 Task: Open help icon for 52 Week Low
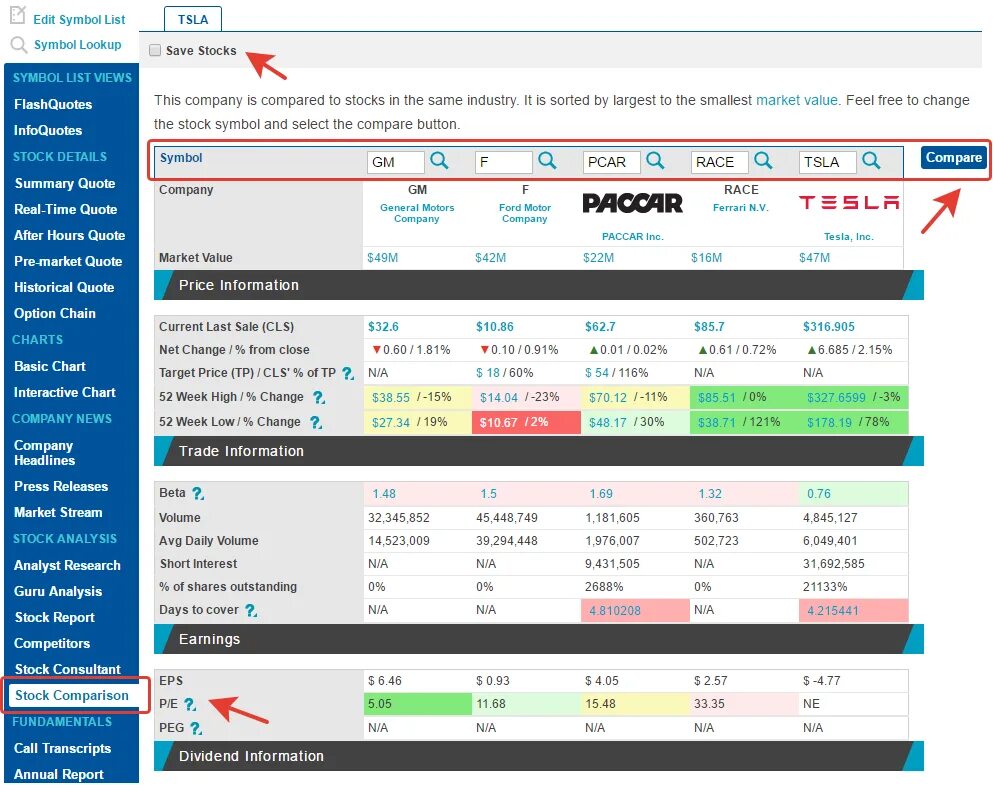pyautogui.click(x=315, y=422)
